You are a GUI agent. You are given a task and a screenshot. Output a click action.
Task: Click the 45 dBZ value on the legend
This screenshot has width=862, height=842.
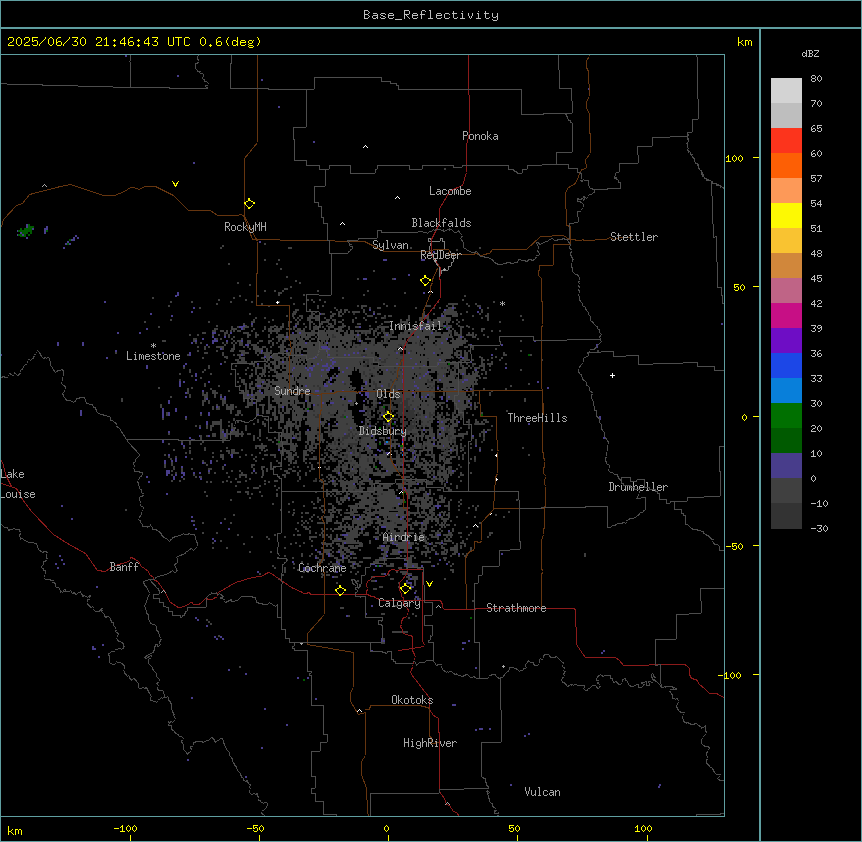click(816, 279)
